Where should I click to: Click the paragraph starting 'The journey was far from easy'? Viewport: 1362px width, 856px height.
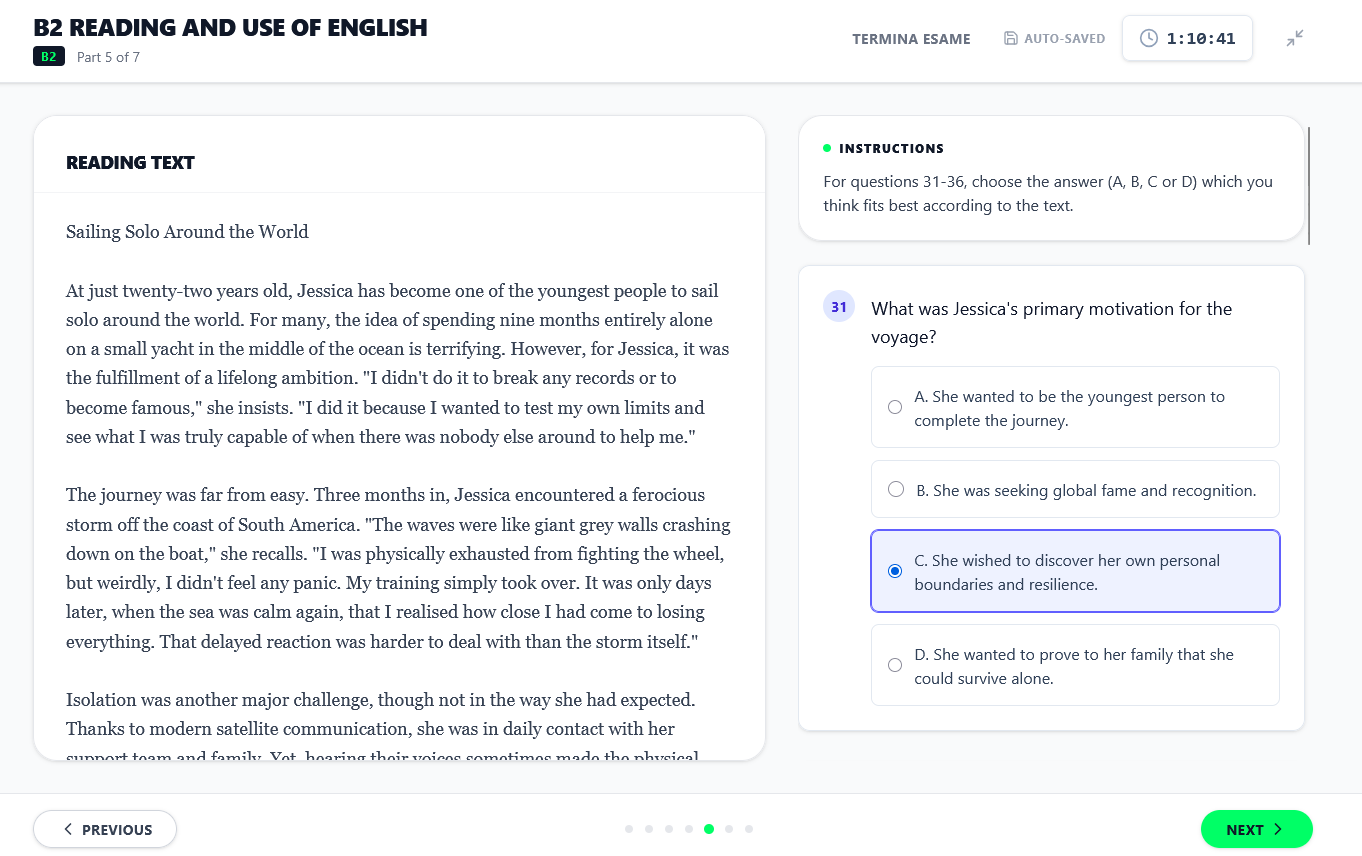pyautogui.click(x=399, y=568)
